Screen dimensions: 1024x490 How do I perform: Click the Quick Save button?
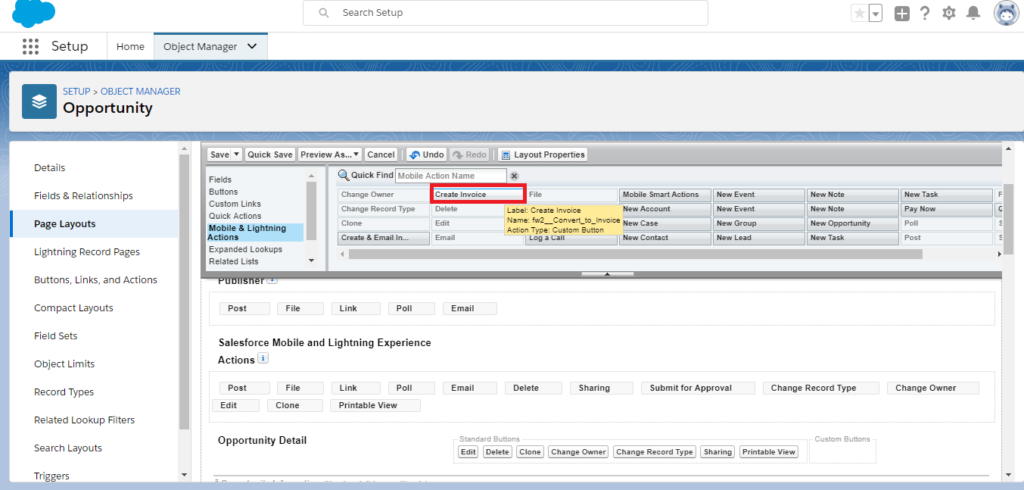coord(270,155)
